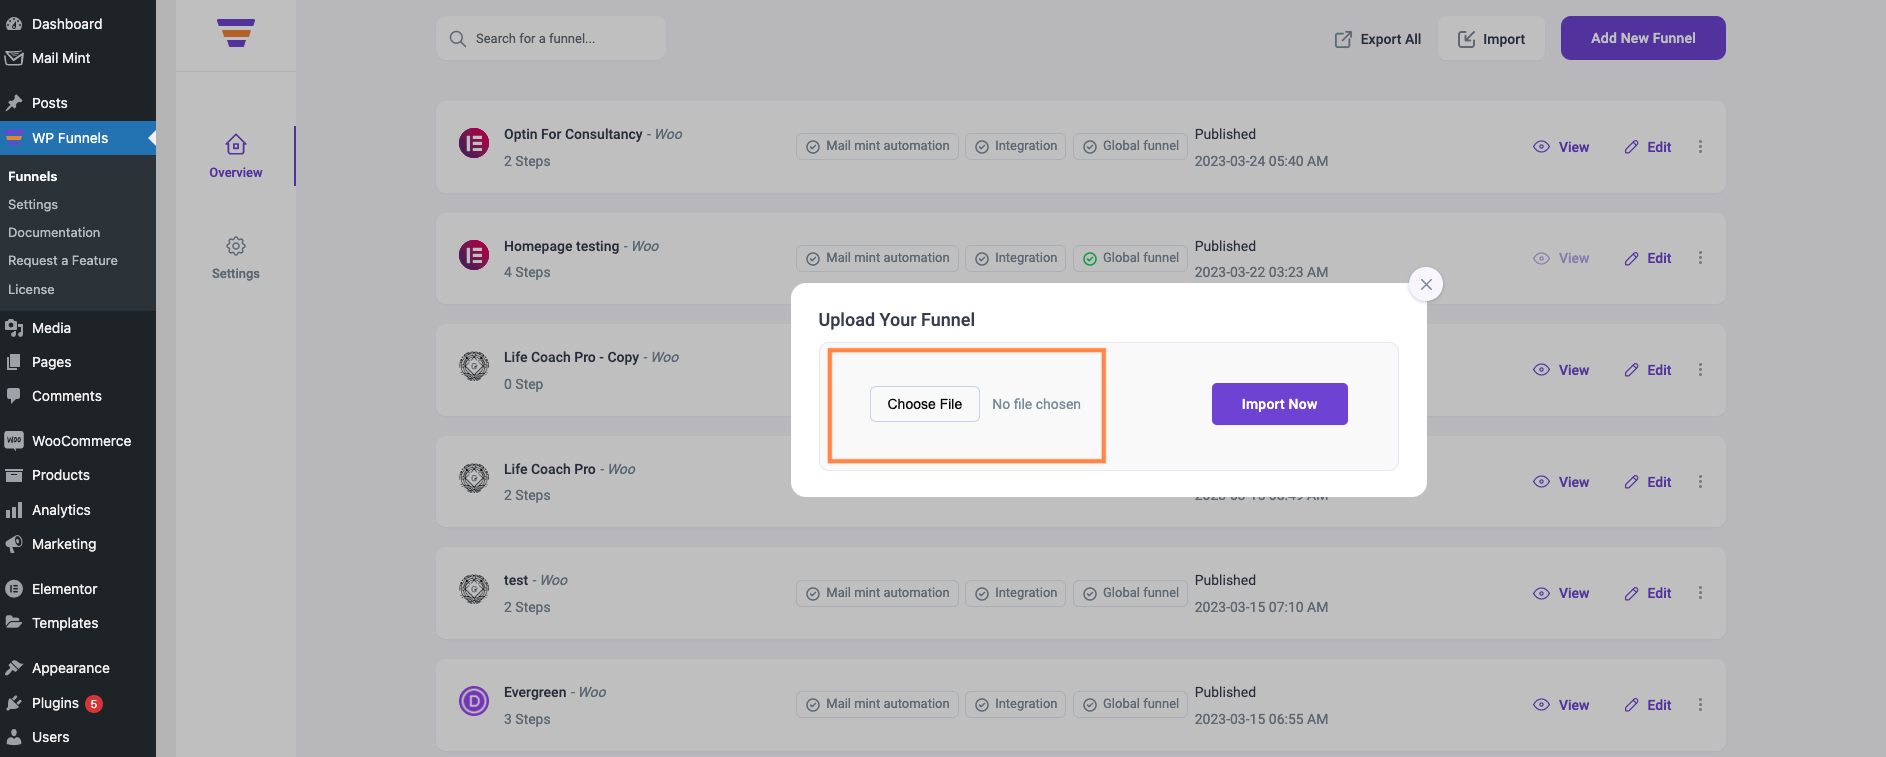The width and height of the screenshot is (1886, 757).
Task: Open Elementor menu
Action: click(77, 589)
